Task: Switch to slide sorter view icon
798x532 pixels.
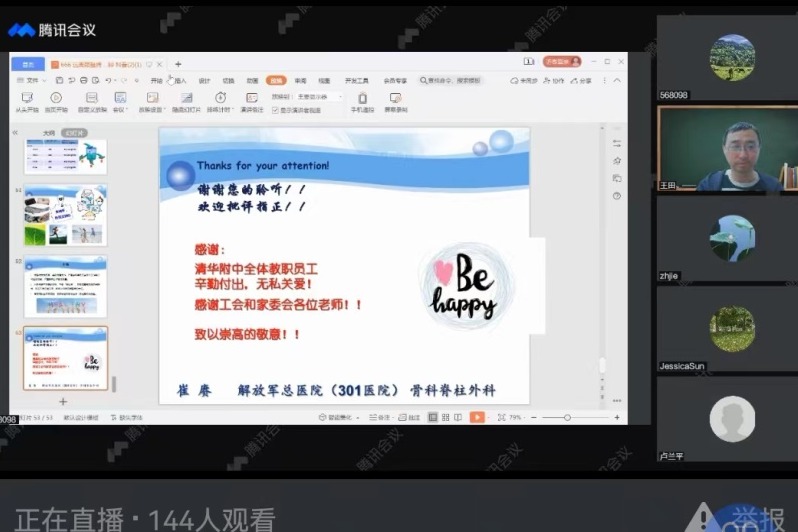Action: coord(445,417)
